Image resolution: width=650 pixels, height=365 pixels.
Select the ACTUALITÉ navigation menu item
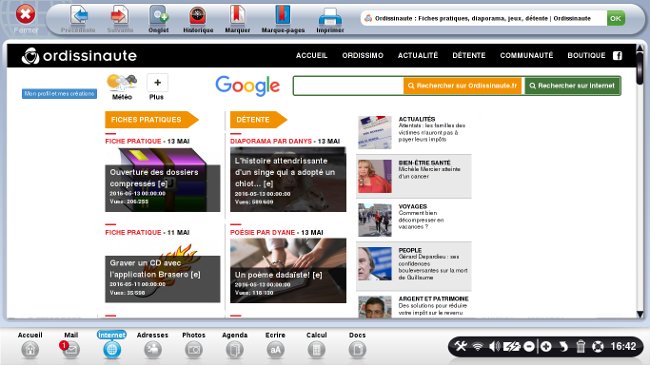coord(418,55)
